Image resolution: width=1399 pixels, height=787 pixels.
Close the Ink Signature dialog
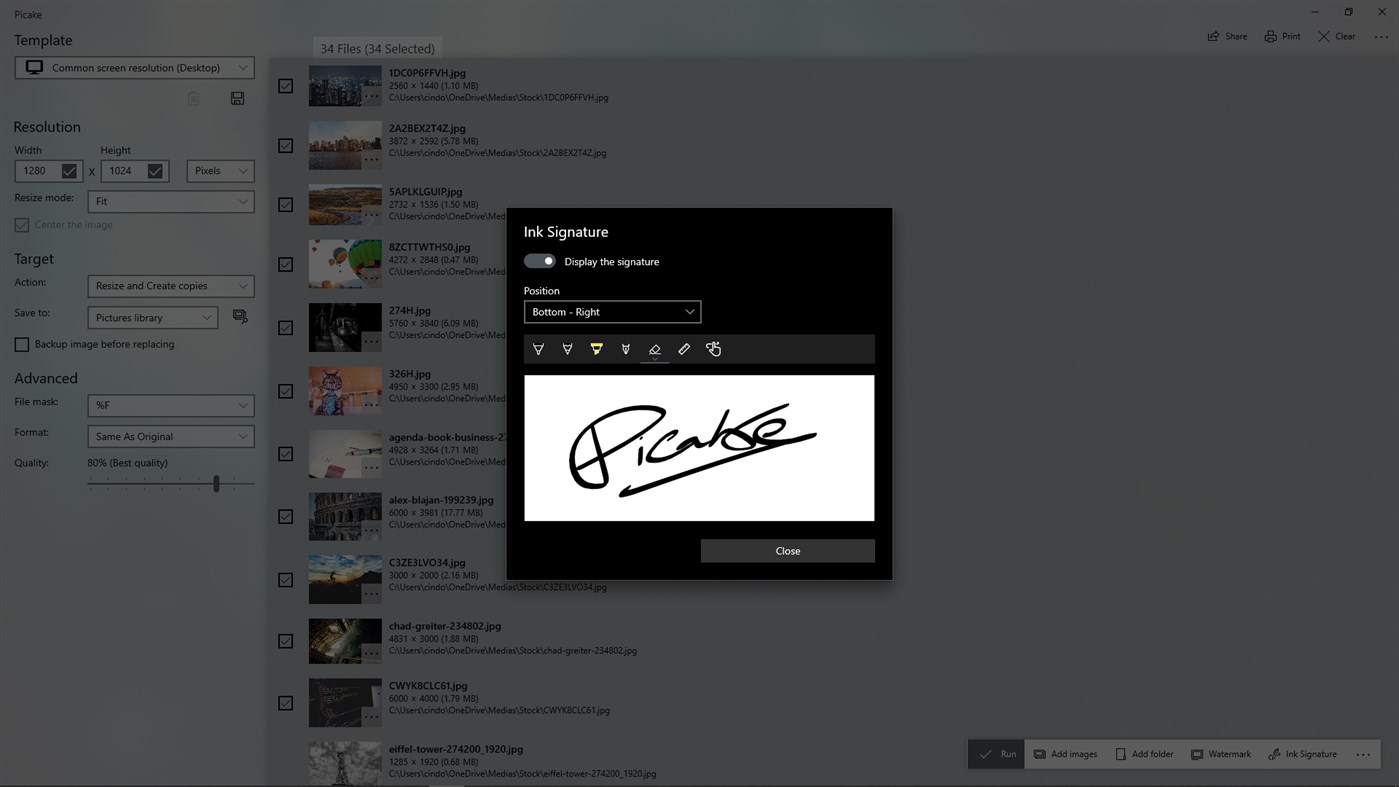787,550
